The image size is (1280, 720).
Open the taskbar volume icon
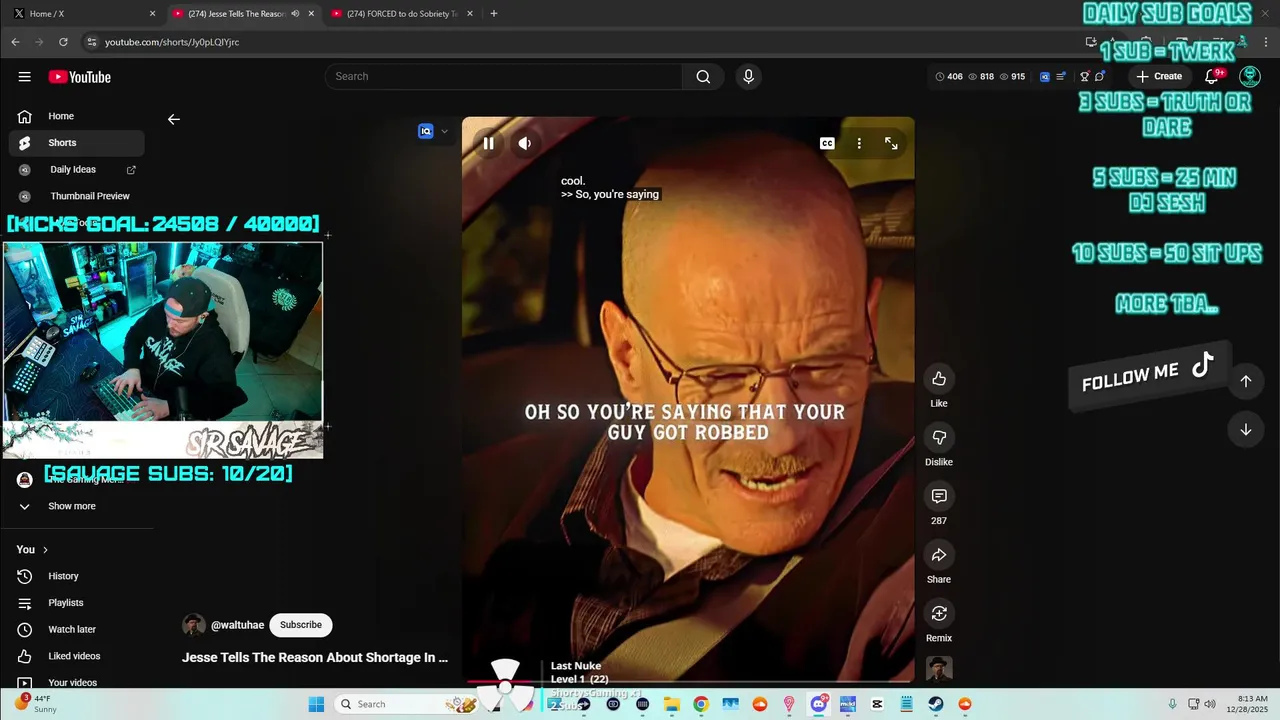click(x=1210, y=704)
